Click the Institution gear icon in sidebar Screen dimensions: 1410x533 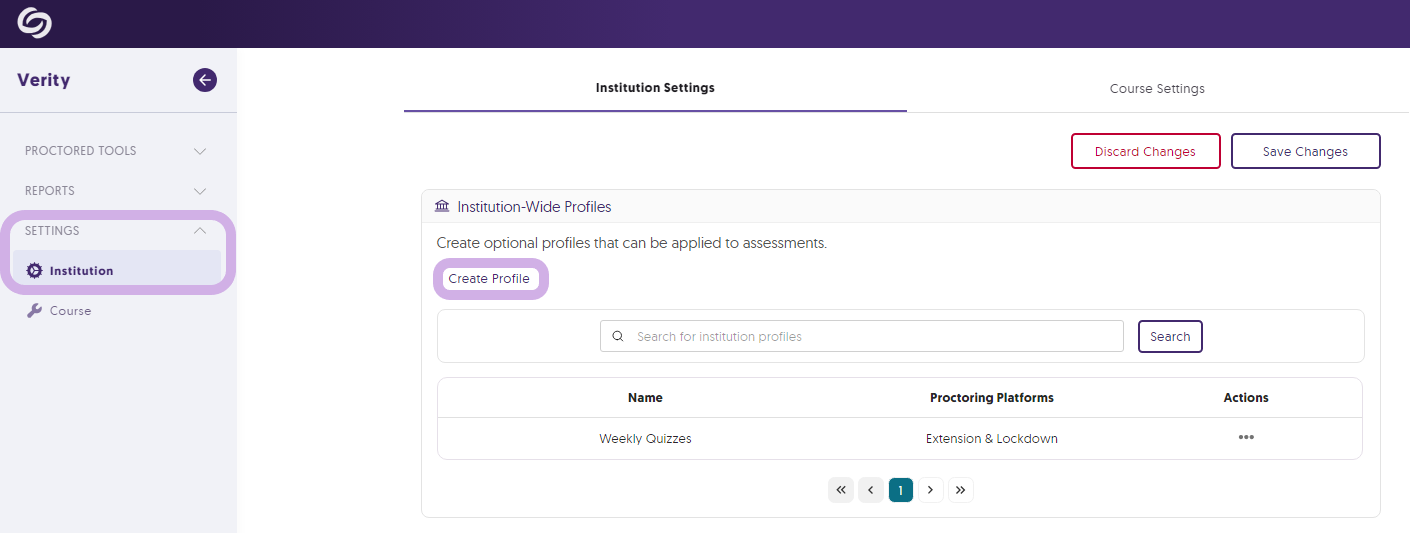point(34,270)
